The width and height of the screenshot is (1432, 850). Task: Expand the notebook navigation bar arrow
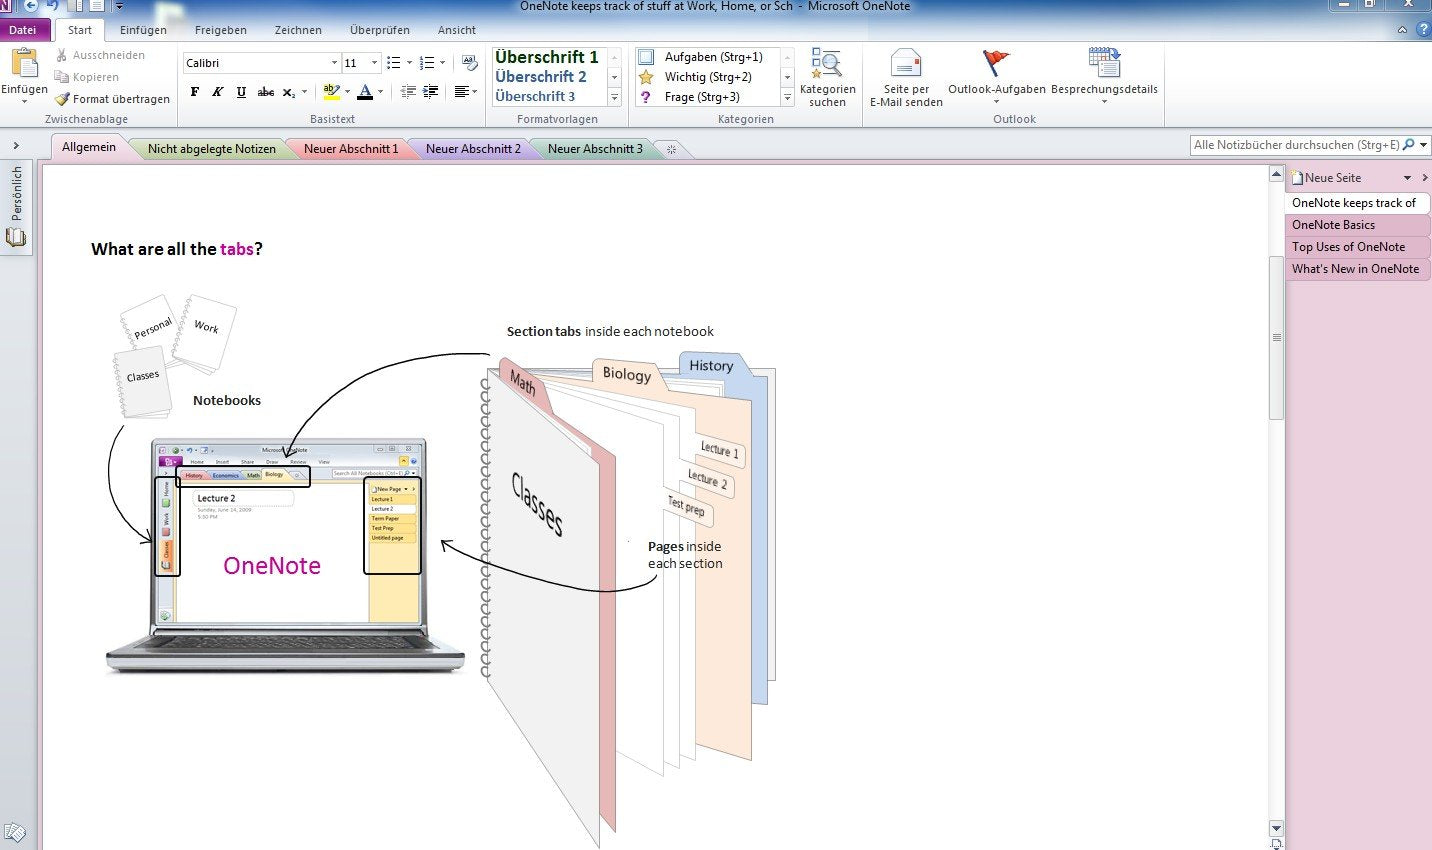16,146
